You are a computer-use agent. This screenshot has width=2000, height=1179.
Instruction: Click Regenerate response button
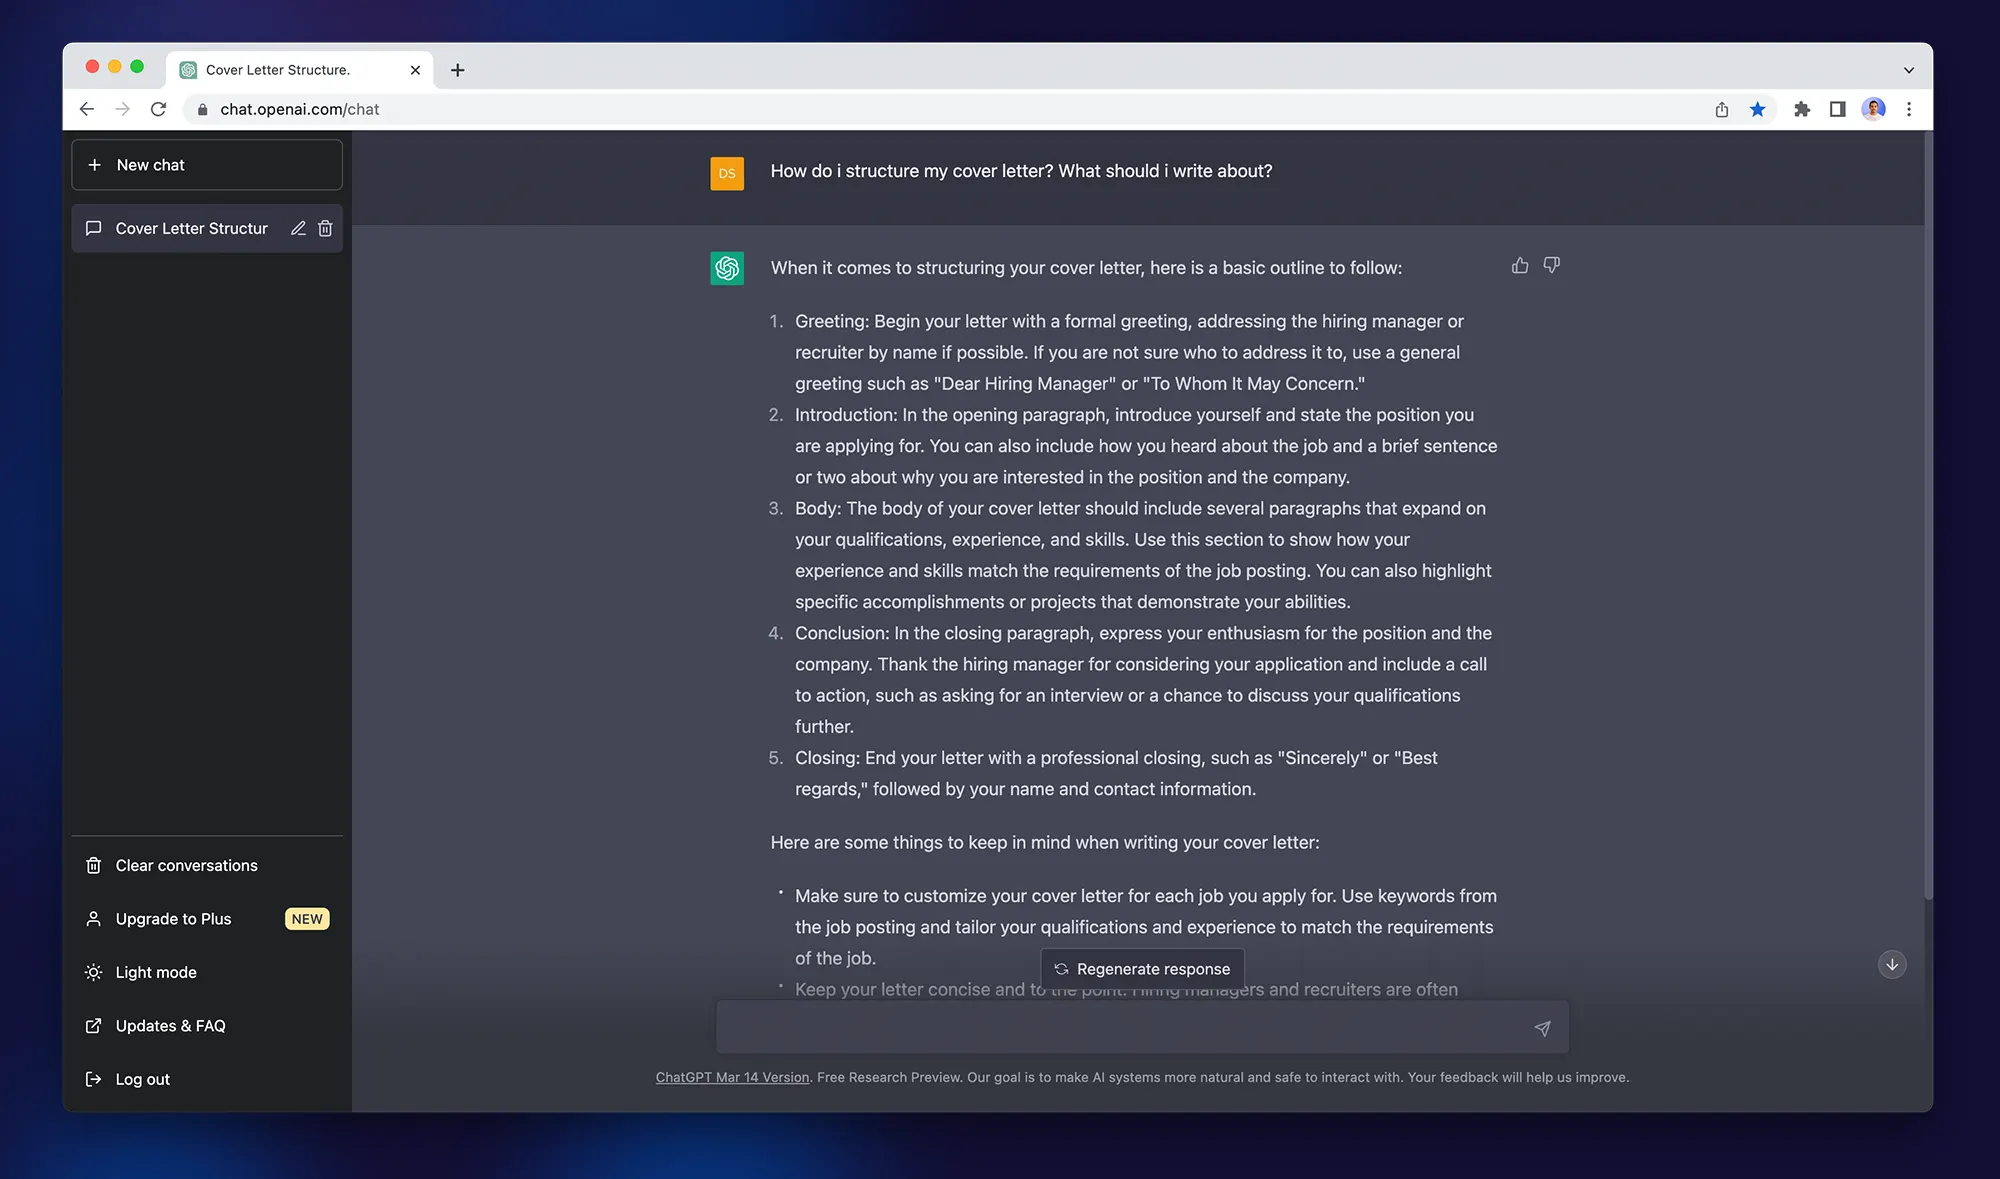tap(1142, 969)
